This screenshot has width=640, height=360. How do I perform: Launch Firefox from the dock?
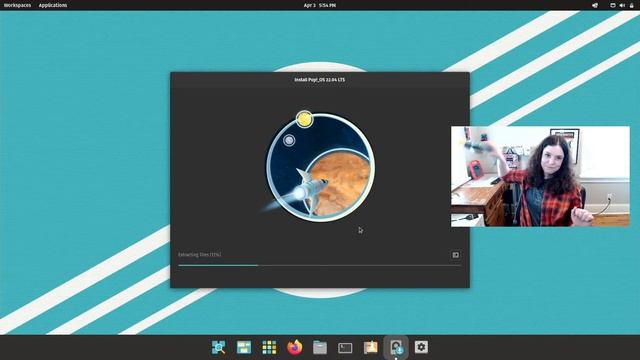pyautogui.click(x=295, y=347)
